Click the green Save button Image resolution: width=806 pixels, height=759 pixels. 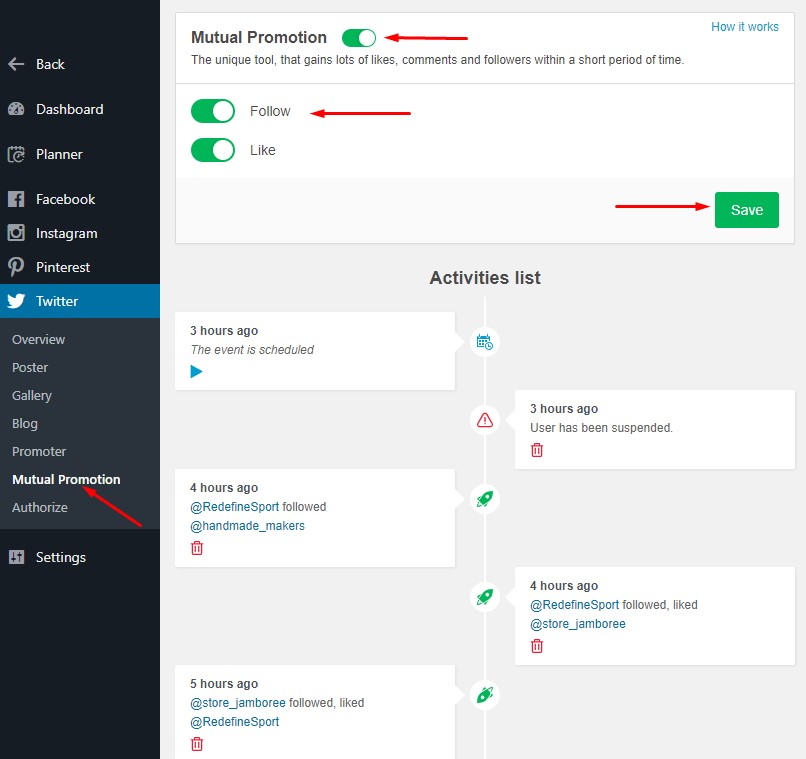[x=746, y=210]
